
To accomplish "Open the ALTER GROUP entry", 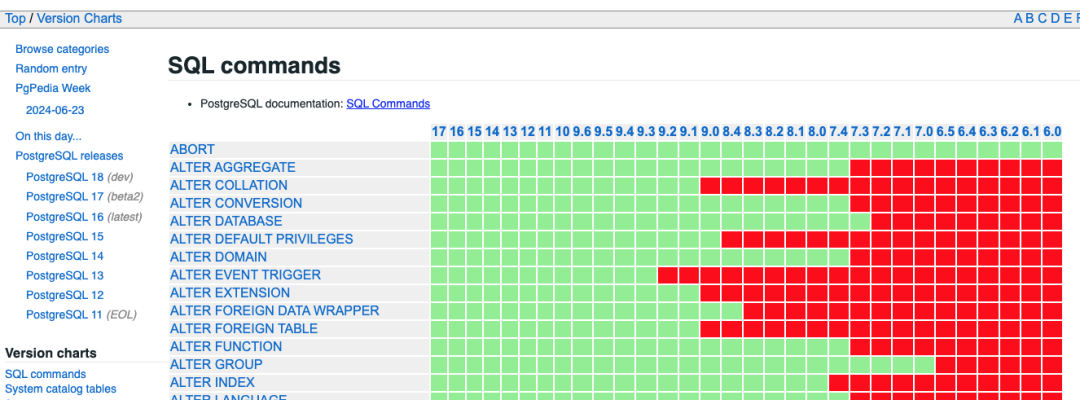I will (x=216, y=364).
